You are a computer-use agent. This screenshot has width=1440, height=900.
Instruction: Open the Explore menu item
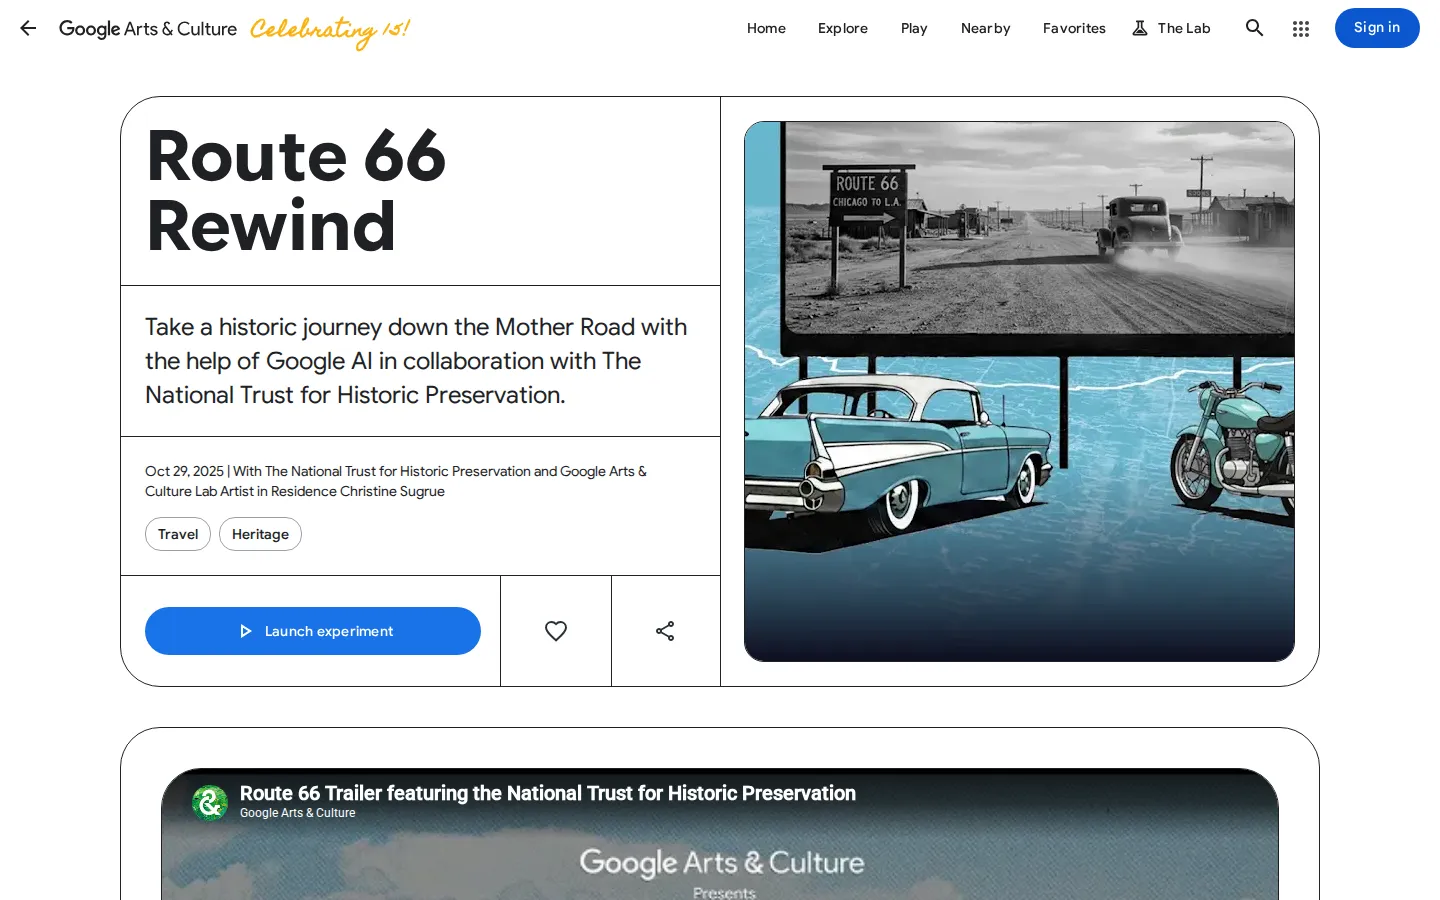(843, 28)
